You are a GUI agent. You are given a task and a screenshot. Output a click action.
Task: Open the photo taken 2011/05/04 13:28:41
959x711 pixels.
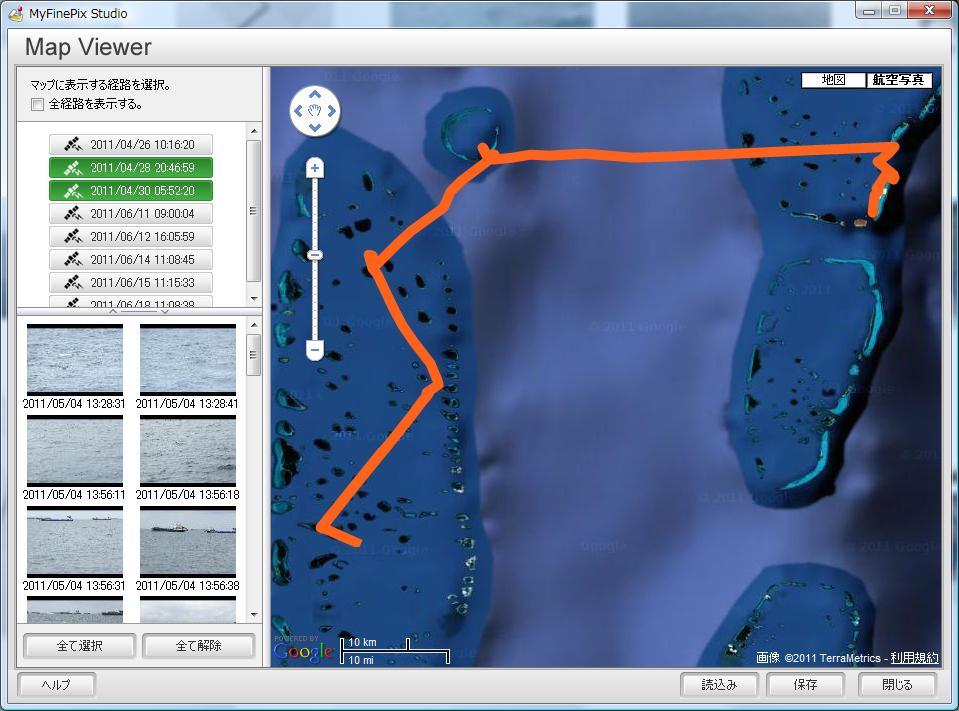point(188,359)
